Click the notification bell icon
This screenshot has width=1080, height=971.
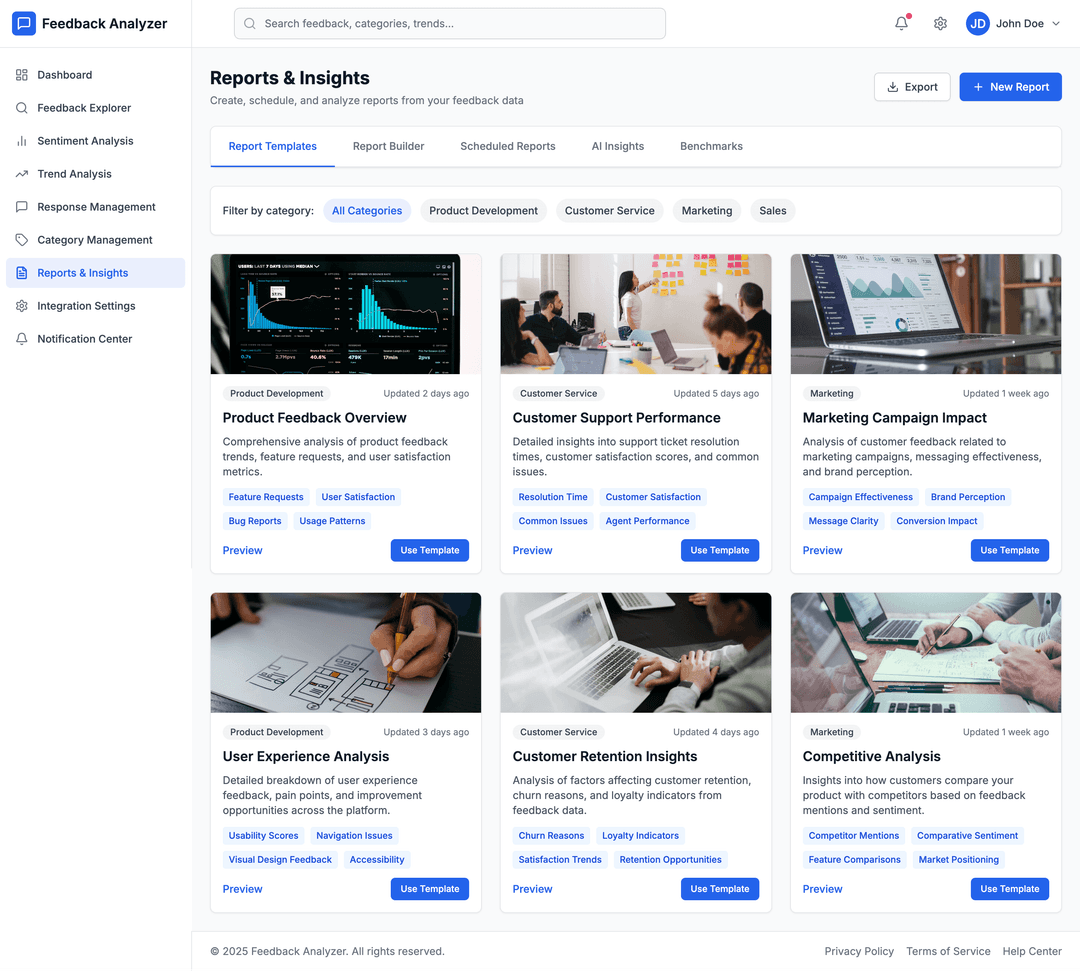901,24
